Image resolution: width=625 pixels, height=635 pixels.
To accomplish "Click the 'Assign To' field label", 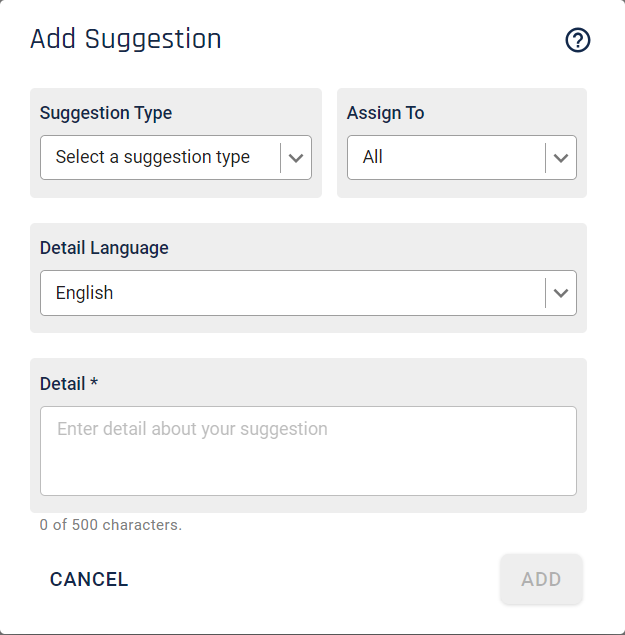I will coord(386,113).
